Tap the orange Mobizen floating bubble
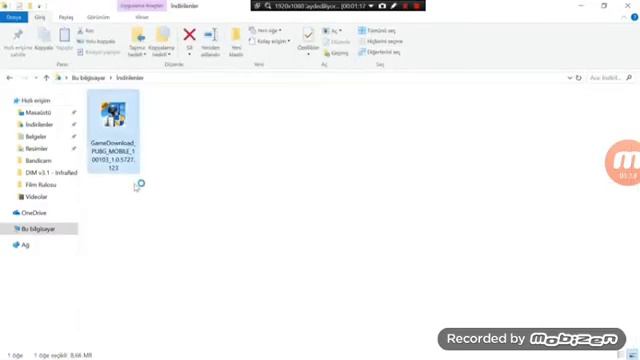Screen dimensions: 640x360 coord(623,162)
